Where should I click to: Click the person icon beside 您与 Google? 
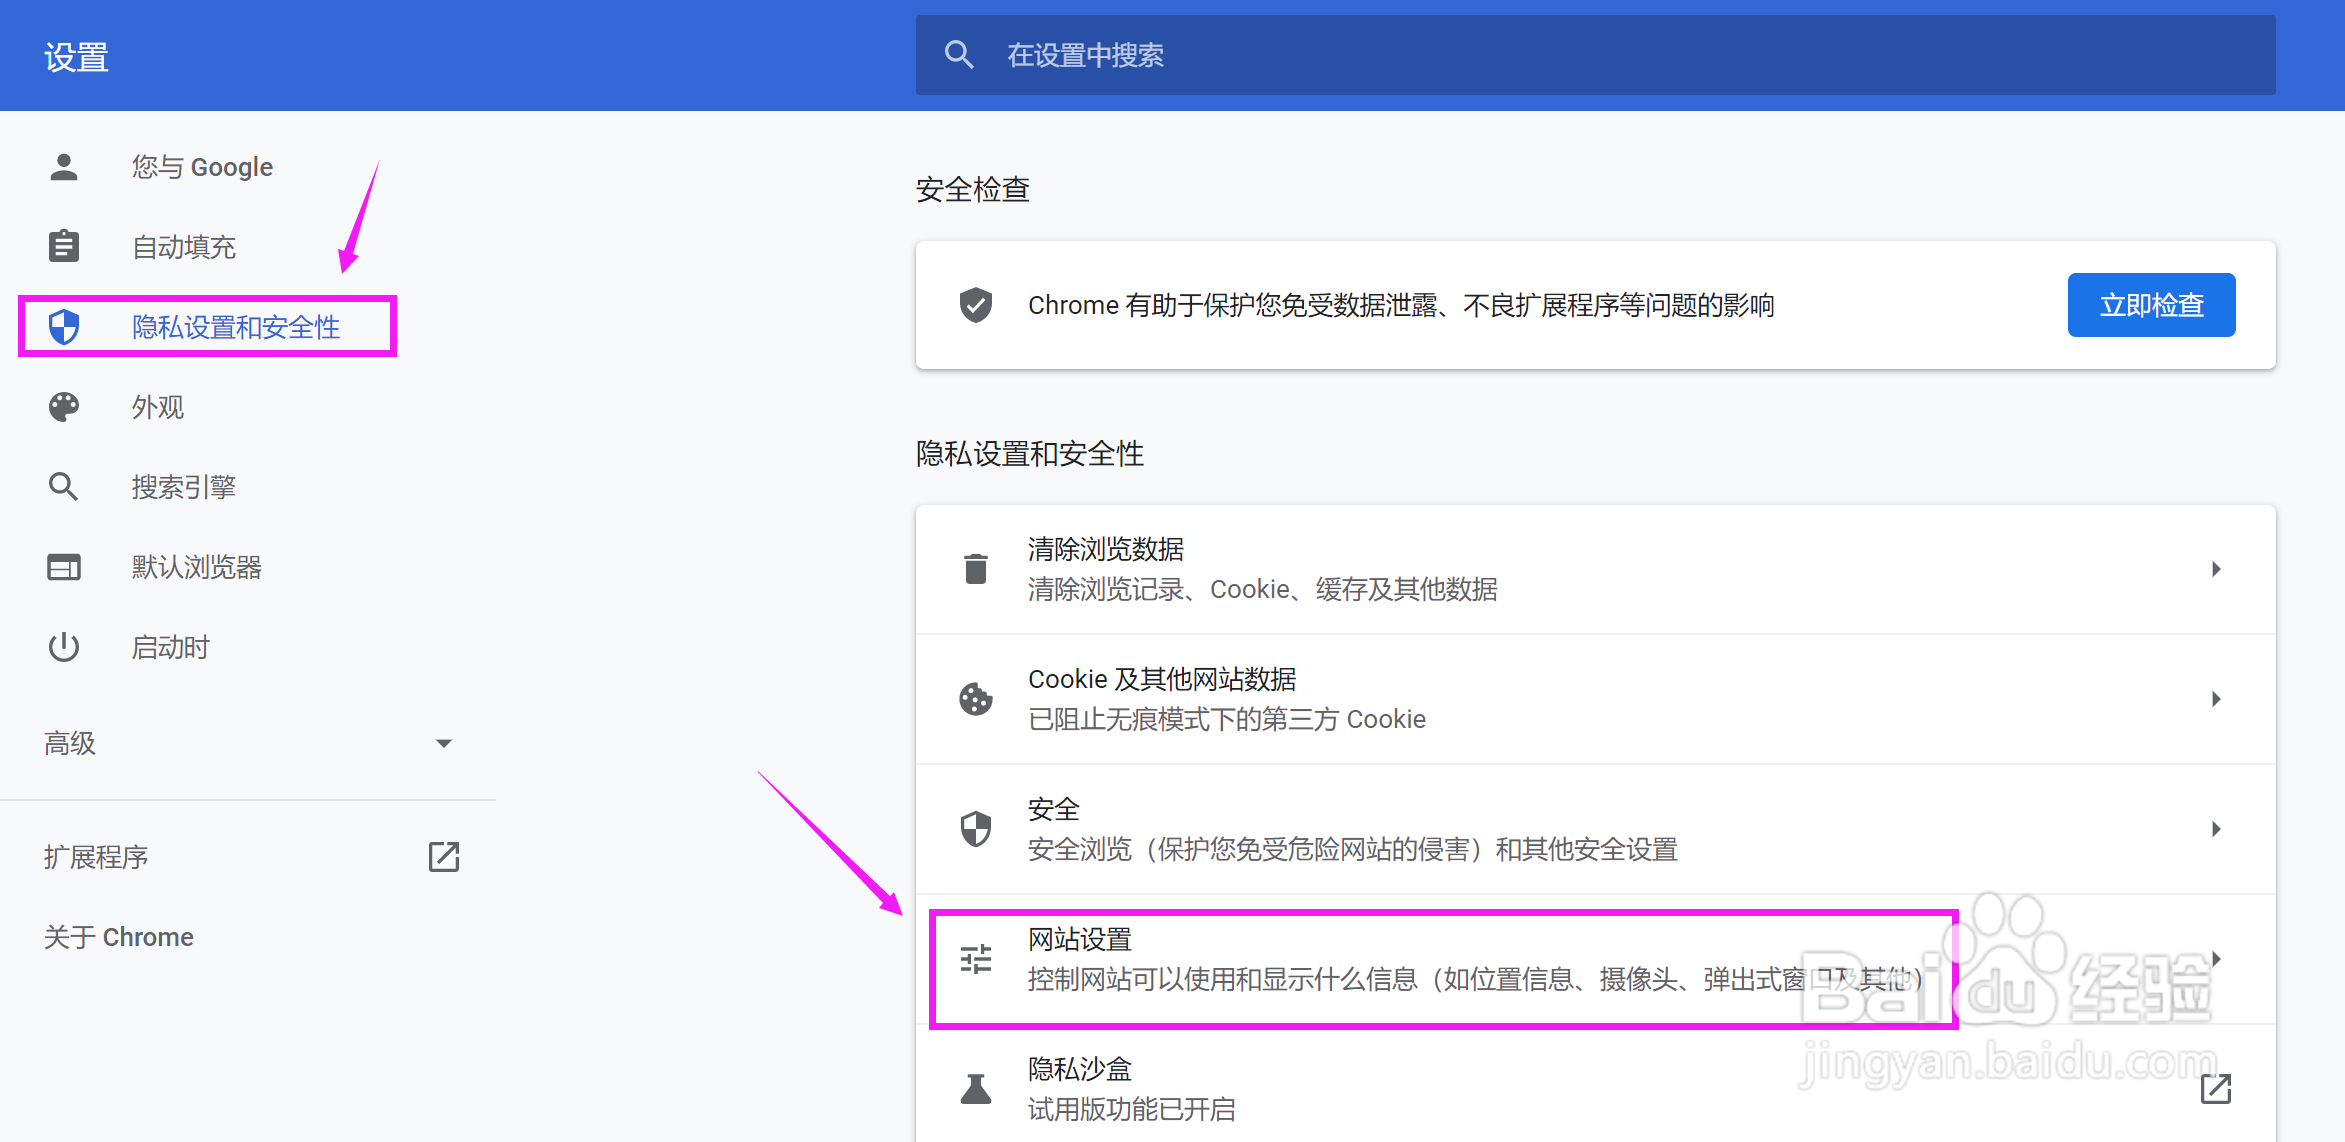click(64, 167)
